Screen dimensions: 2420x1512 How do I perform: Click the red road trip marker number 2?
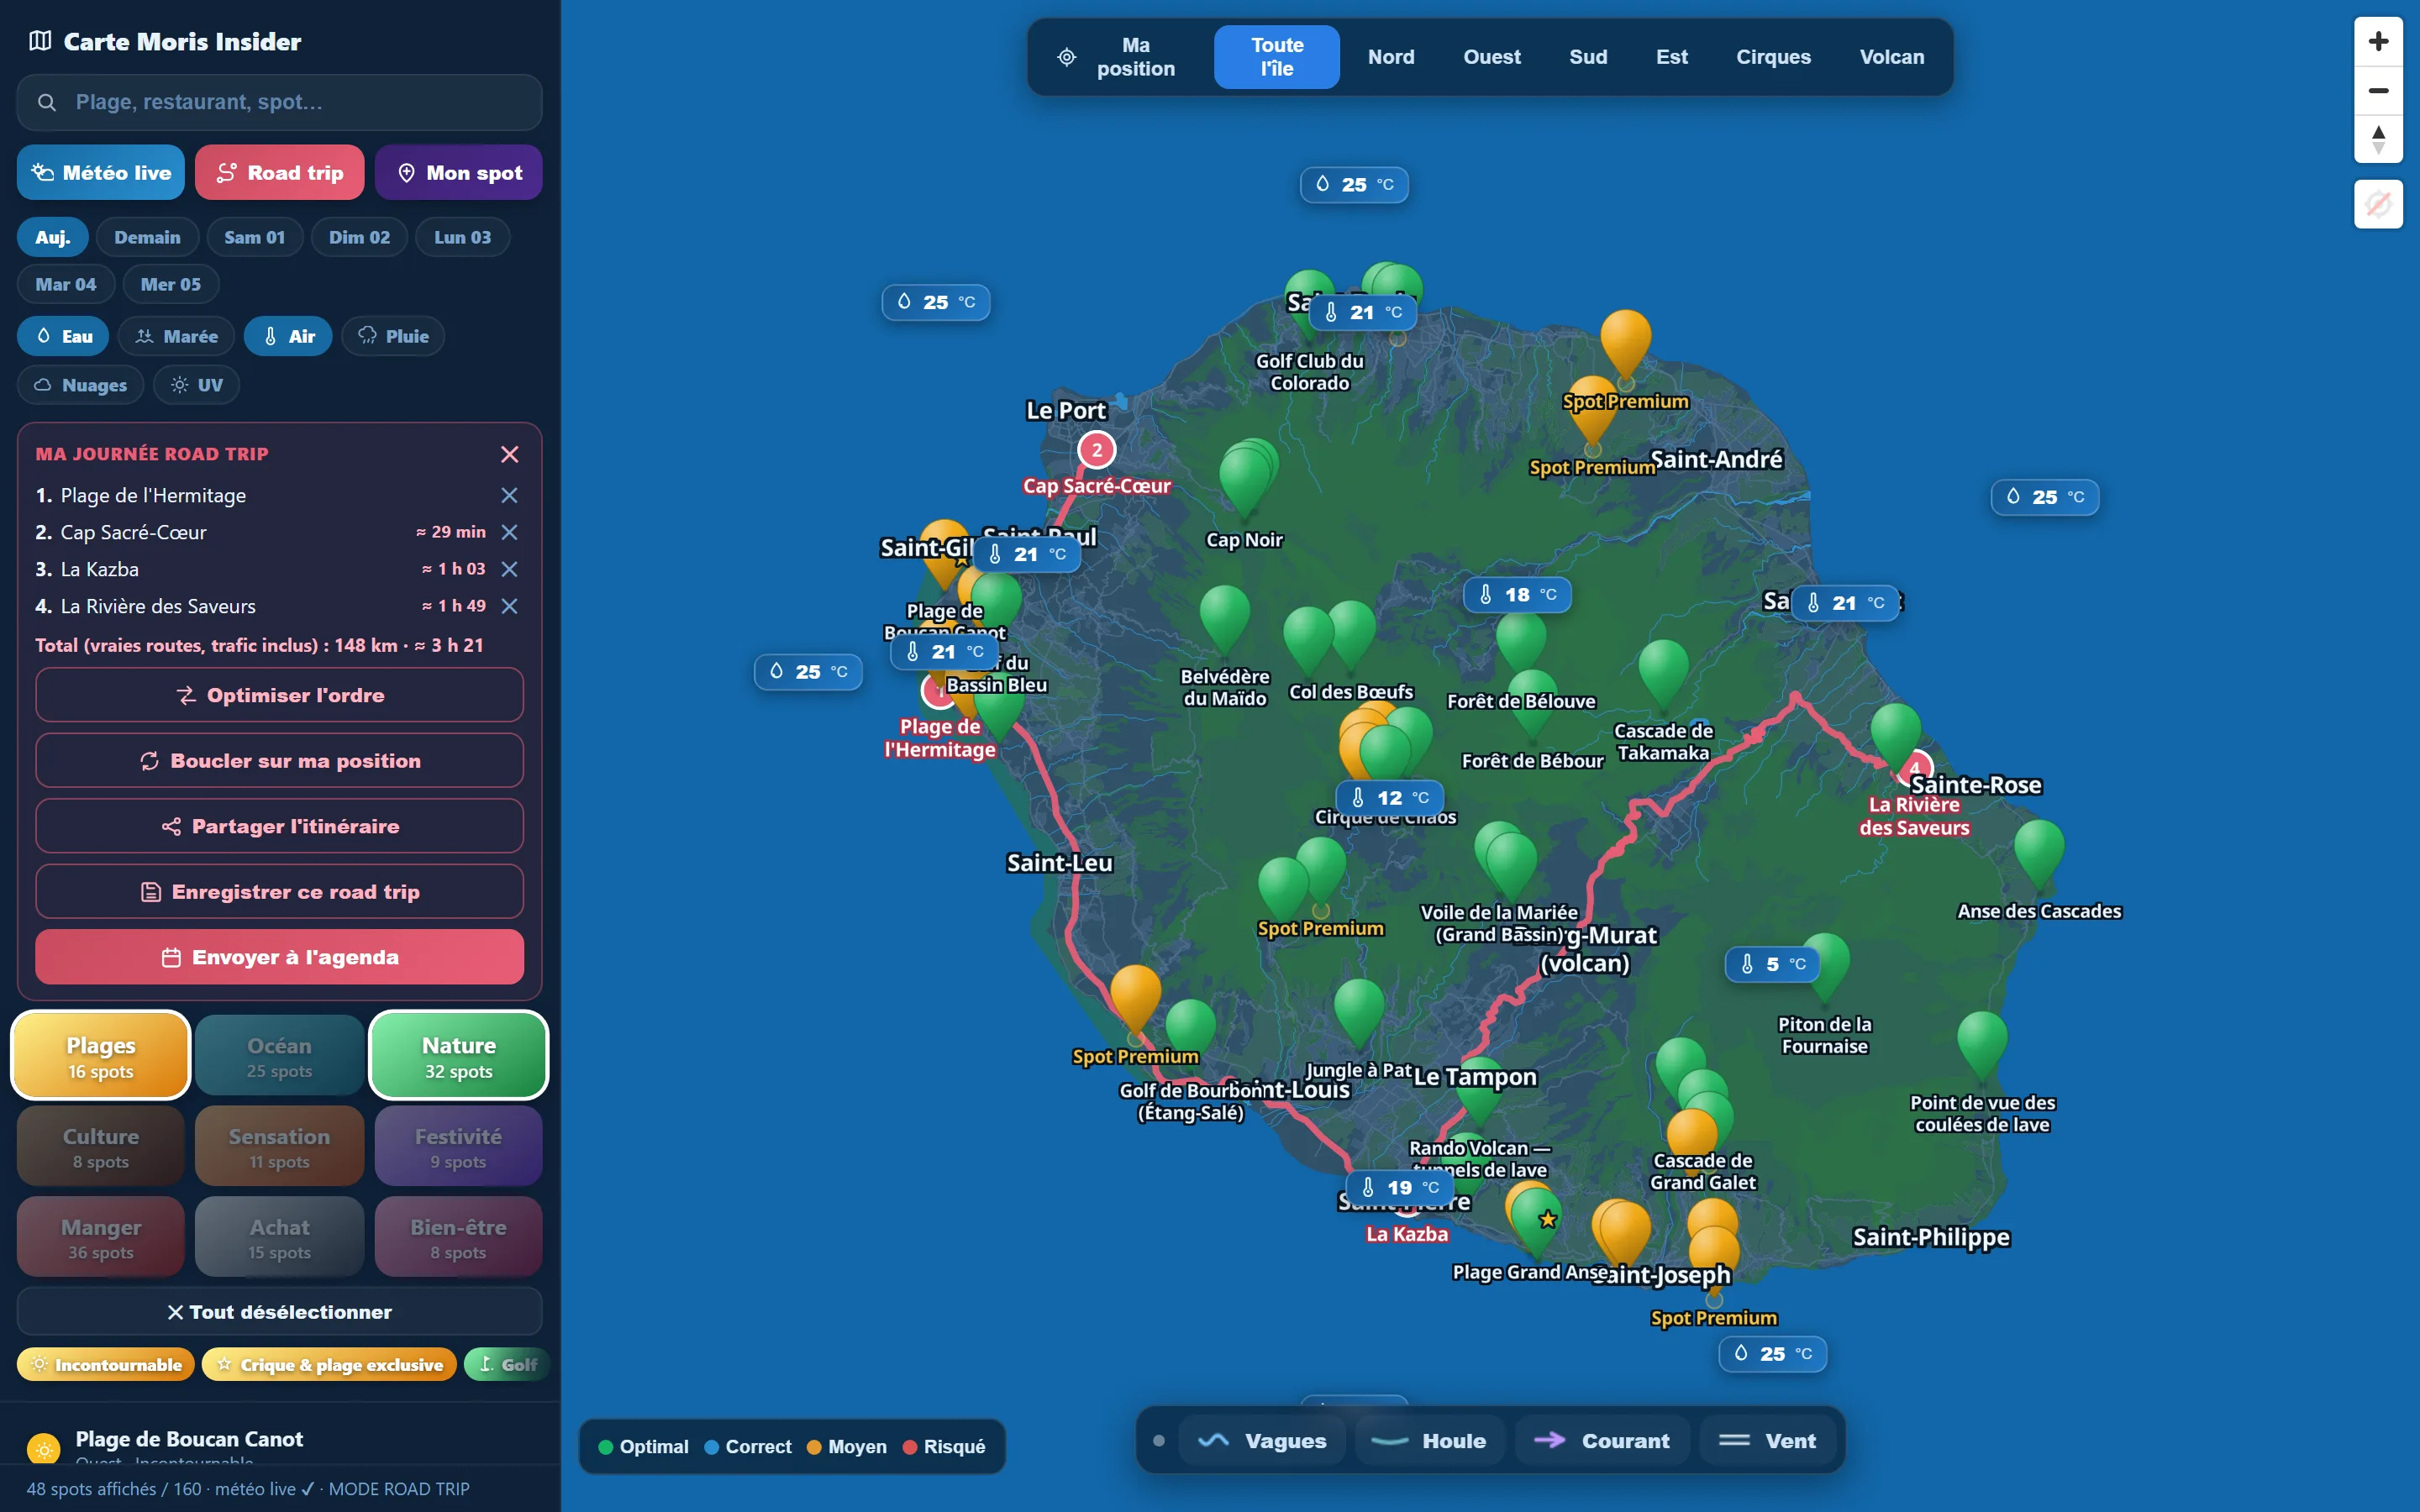click(x=1097, y=450)
